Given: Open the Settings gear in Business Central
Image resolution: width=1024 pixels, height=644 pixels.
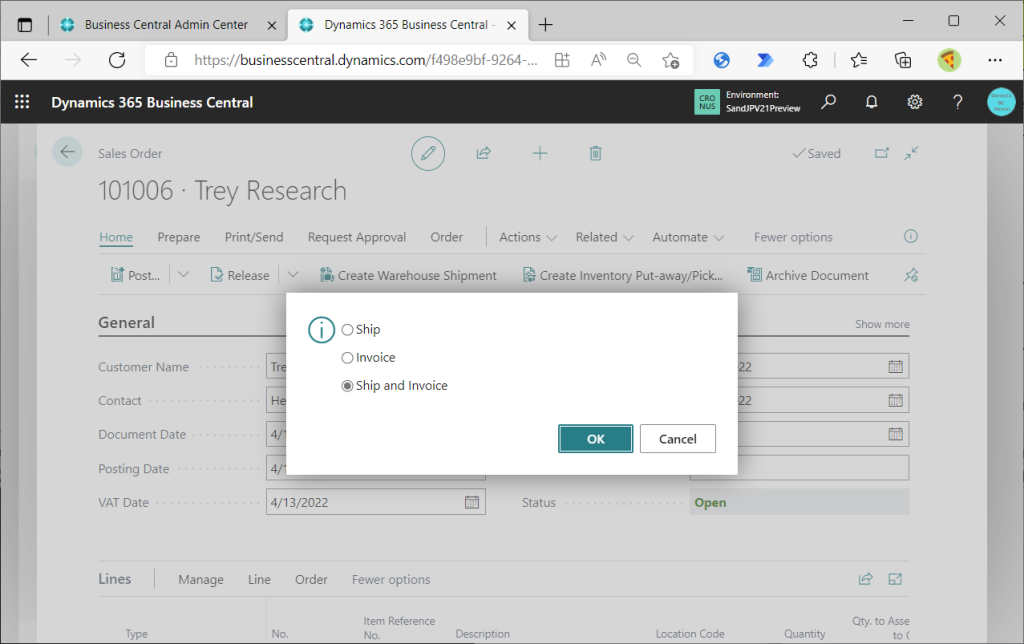Looking at the screenshot, I should [x=914, y=102].
